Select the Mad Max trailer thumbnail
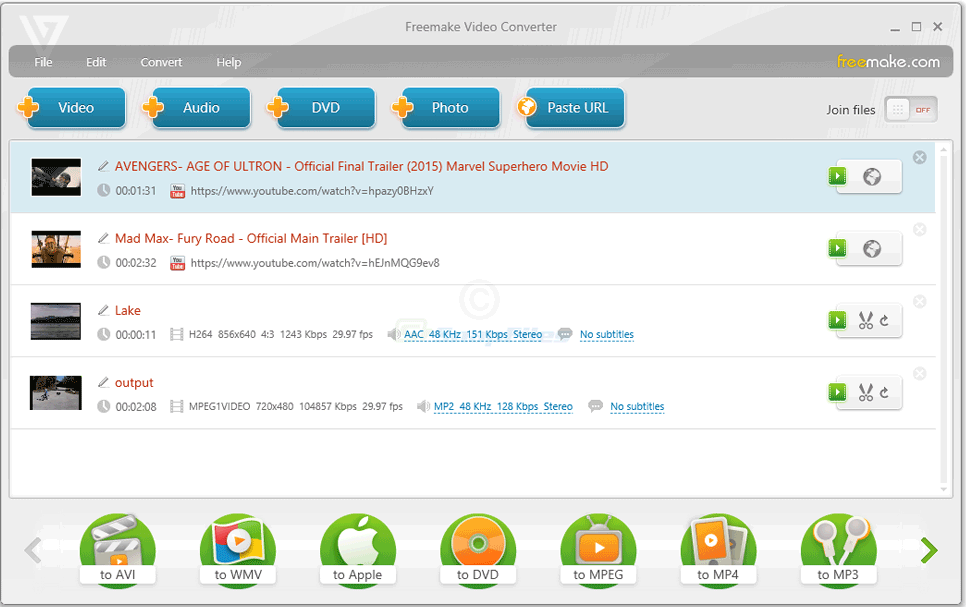Screen dimensions: 966x607 [x=56, y=249]
